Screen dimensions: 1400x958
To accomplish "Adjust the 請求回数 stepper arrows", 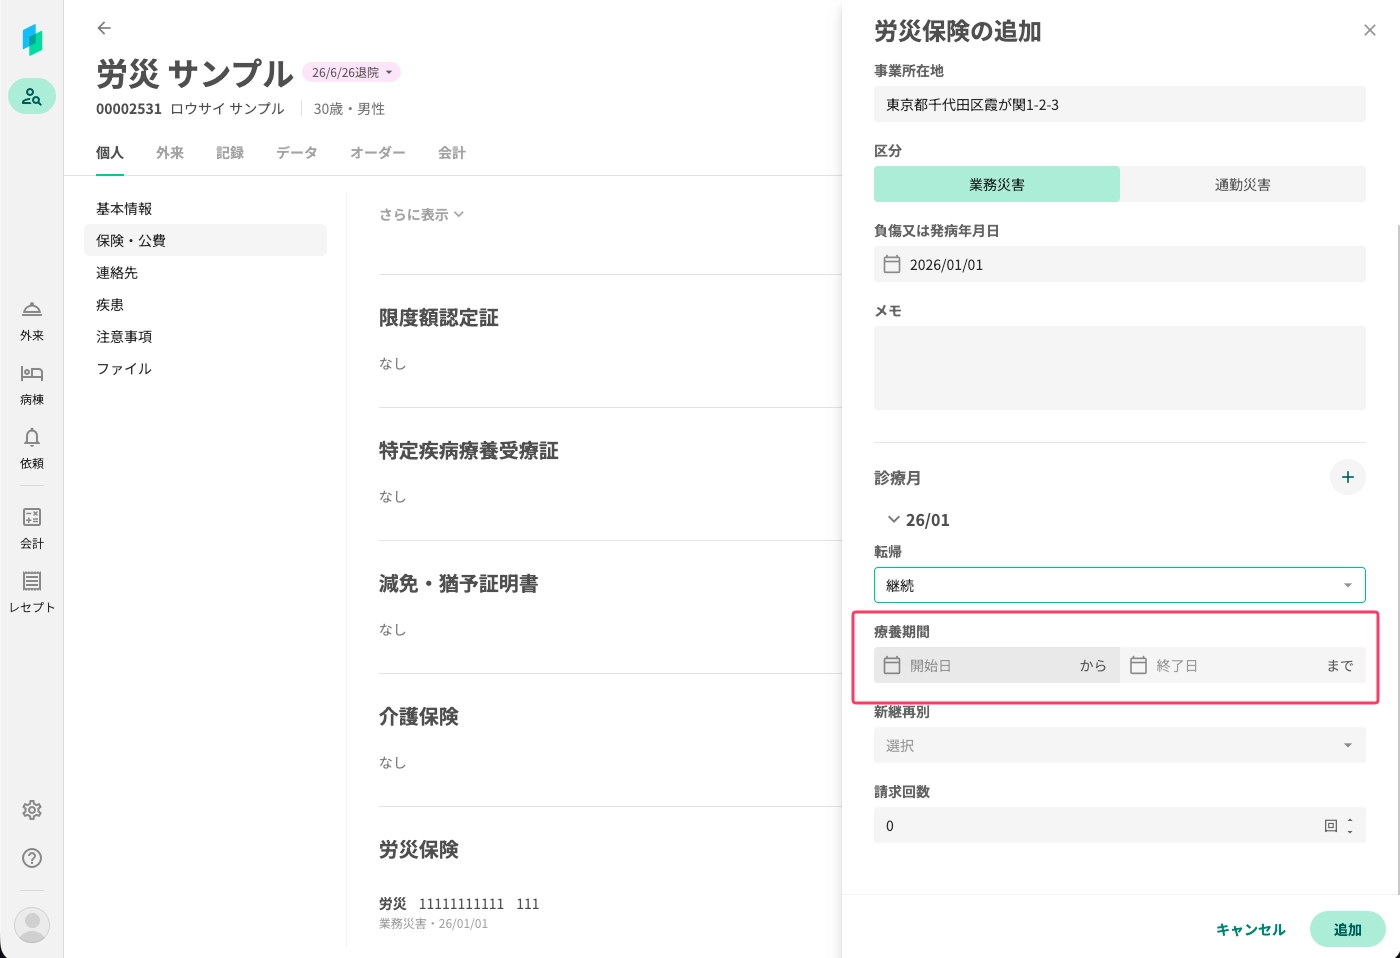I will pos(1350,826).
